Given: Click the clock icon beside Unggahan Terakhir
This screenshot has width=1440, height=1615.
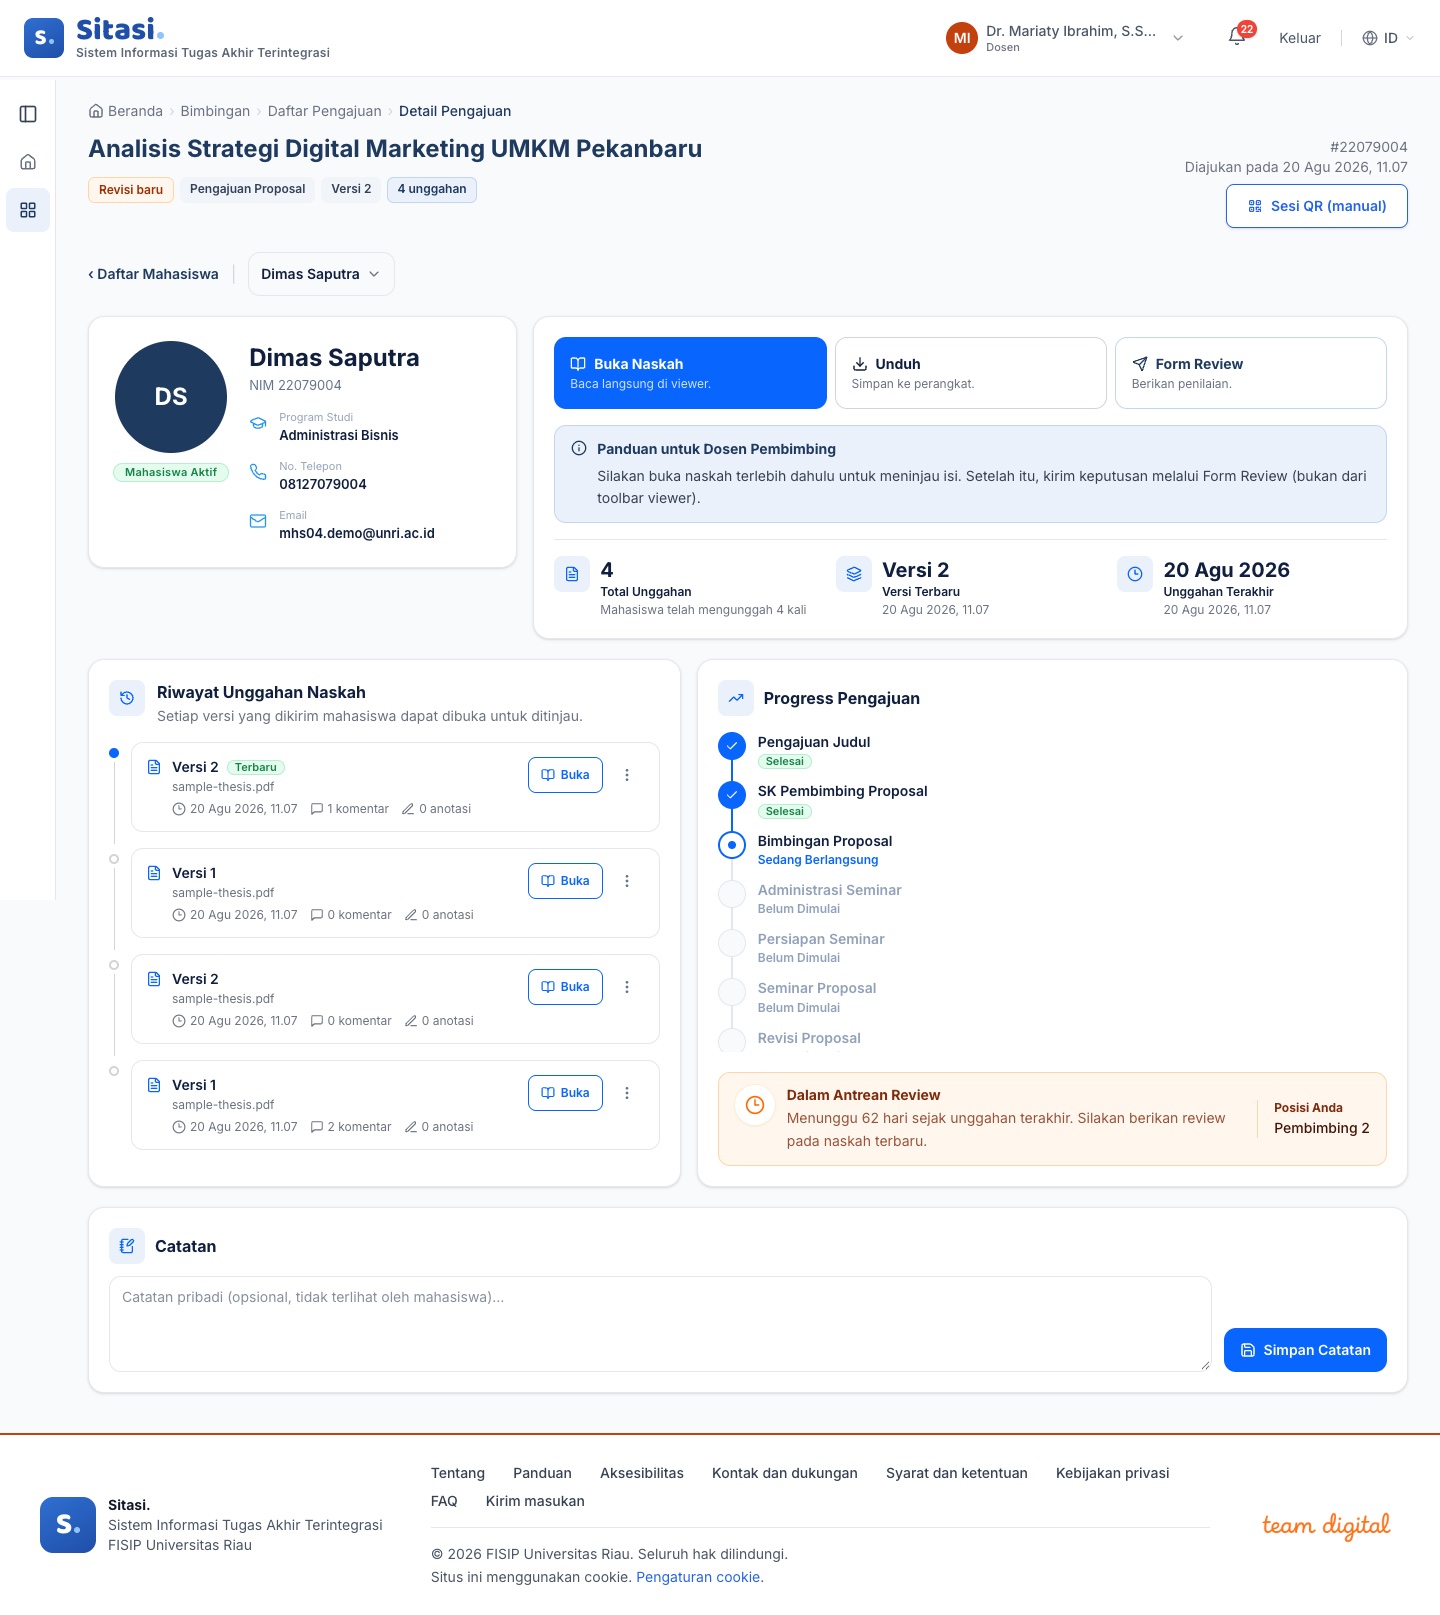Looking at the screenshot, I should click(x=1135, y=574).
